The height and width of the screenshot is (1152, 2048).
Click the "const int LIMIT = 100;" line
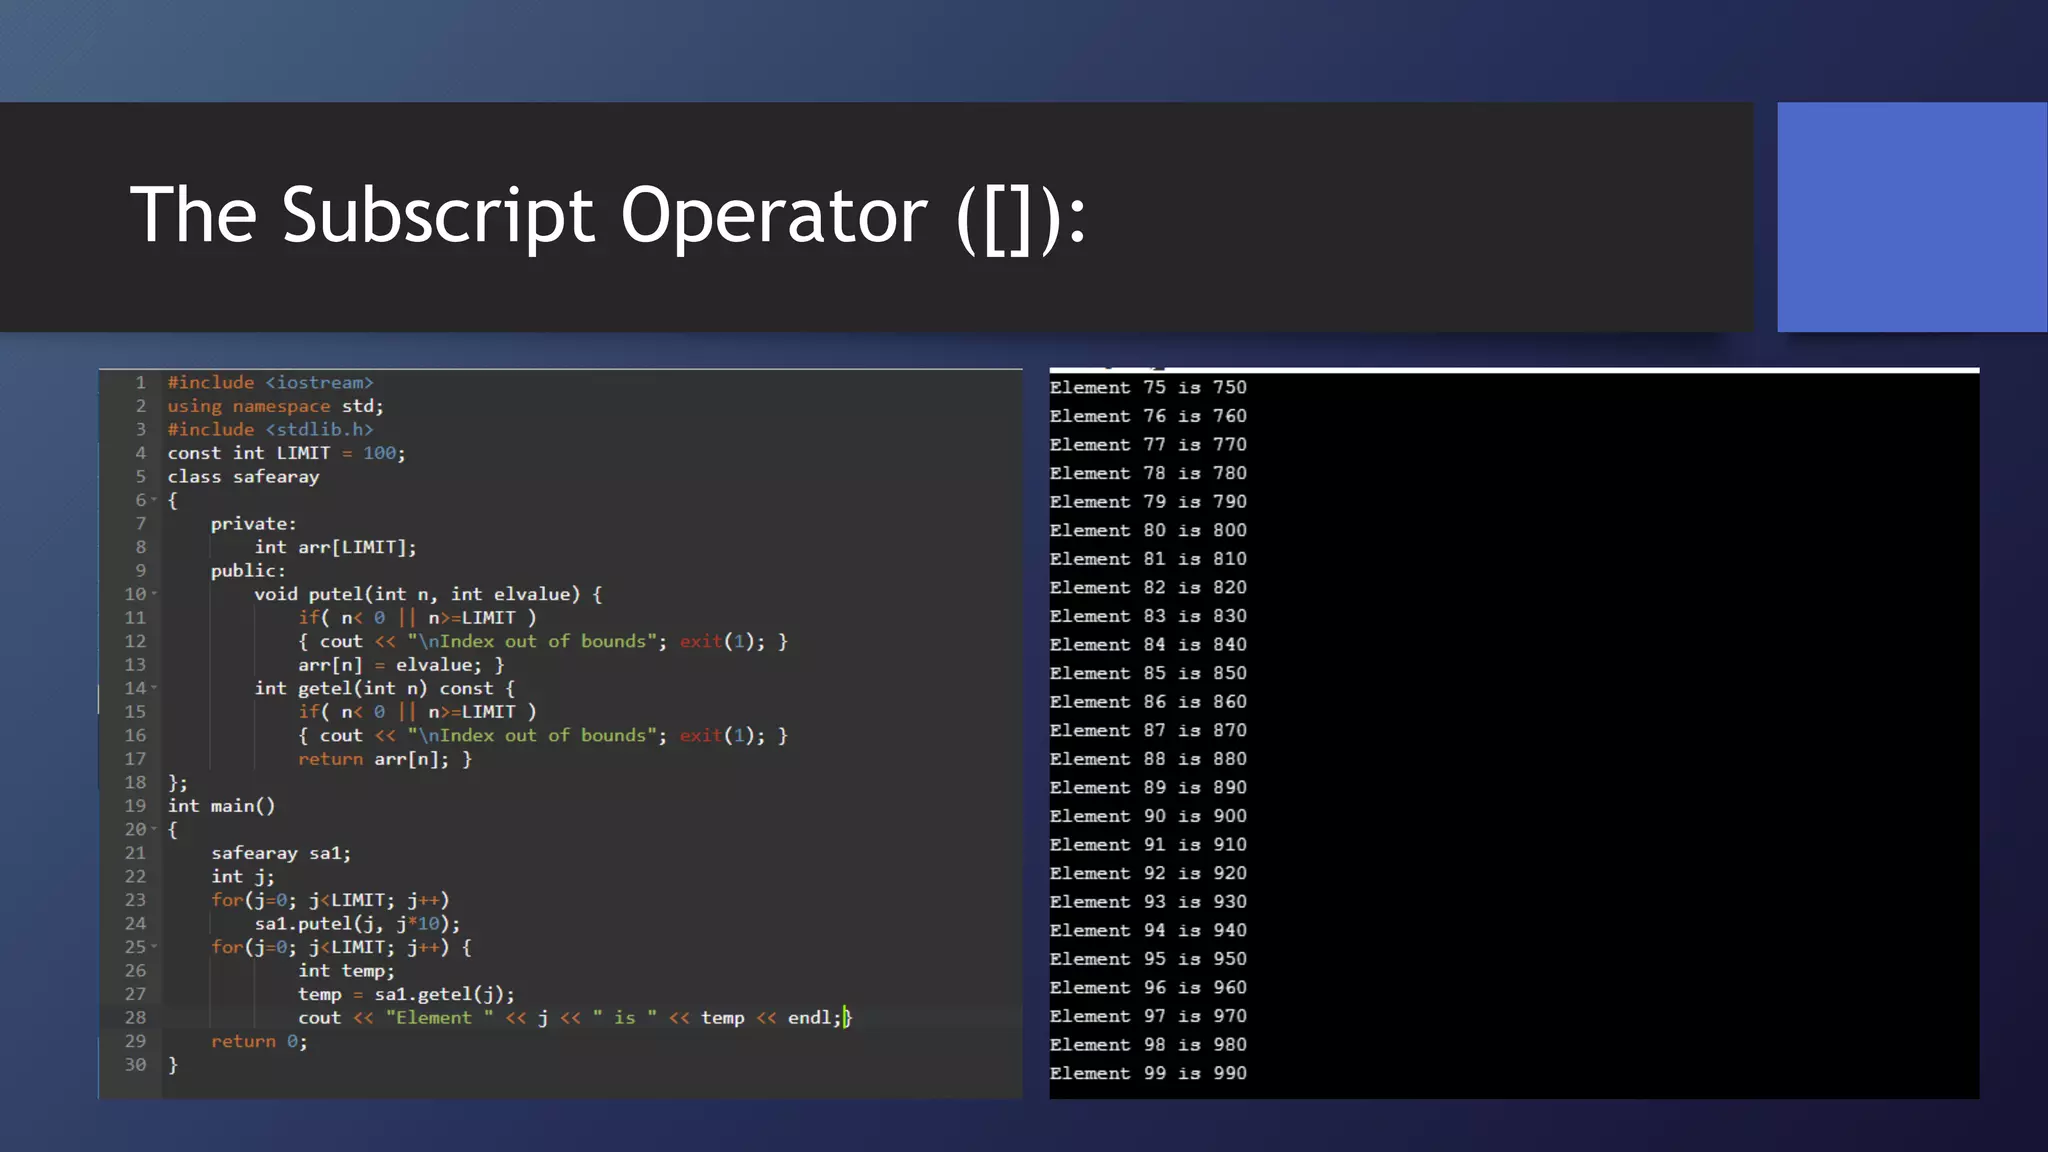click(286, 453)
